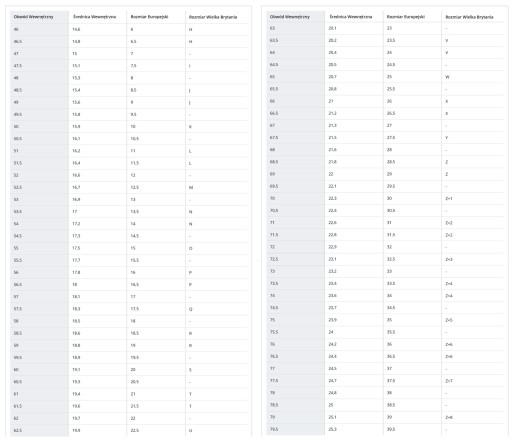Select the circumference 46,5 cell
The height and width of the screenshot is (448, 512).
coord(18,41)
